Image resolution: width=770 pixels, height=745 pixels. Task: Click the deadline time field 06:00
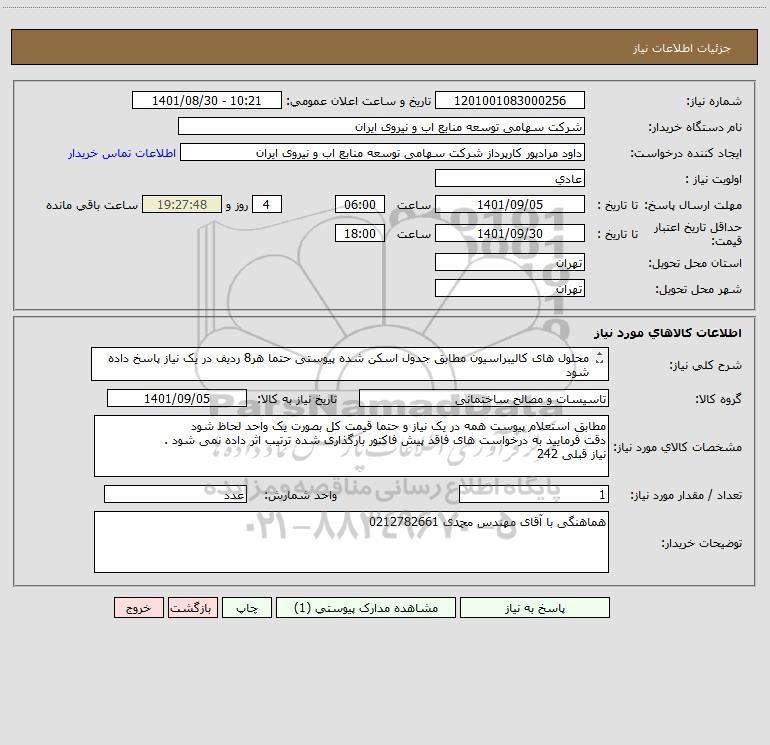coord(359,204)
